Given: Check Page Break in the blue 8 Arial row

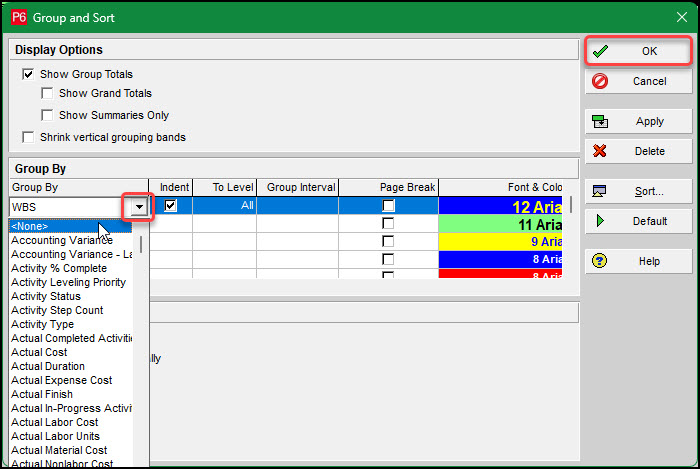Looking at the screenshot, I should point(388,259).
